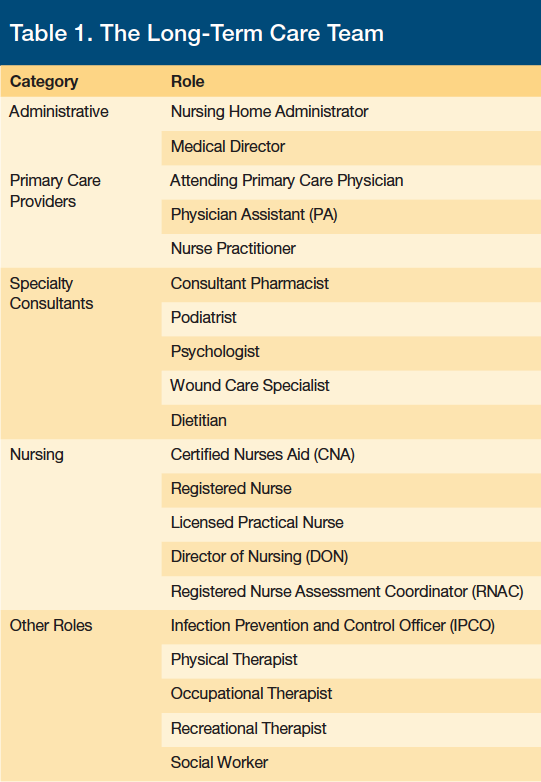The image size is (541, 782).
Task: Click the Certified Nurses Aid (CNA) row
Action: click(x=351, y=456)
